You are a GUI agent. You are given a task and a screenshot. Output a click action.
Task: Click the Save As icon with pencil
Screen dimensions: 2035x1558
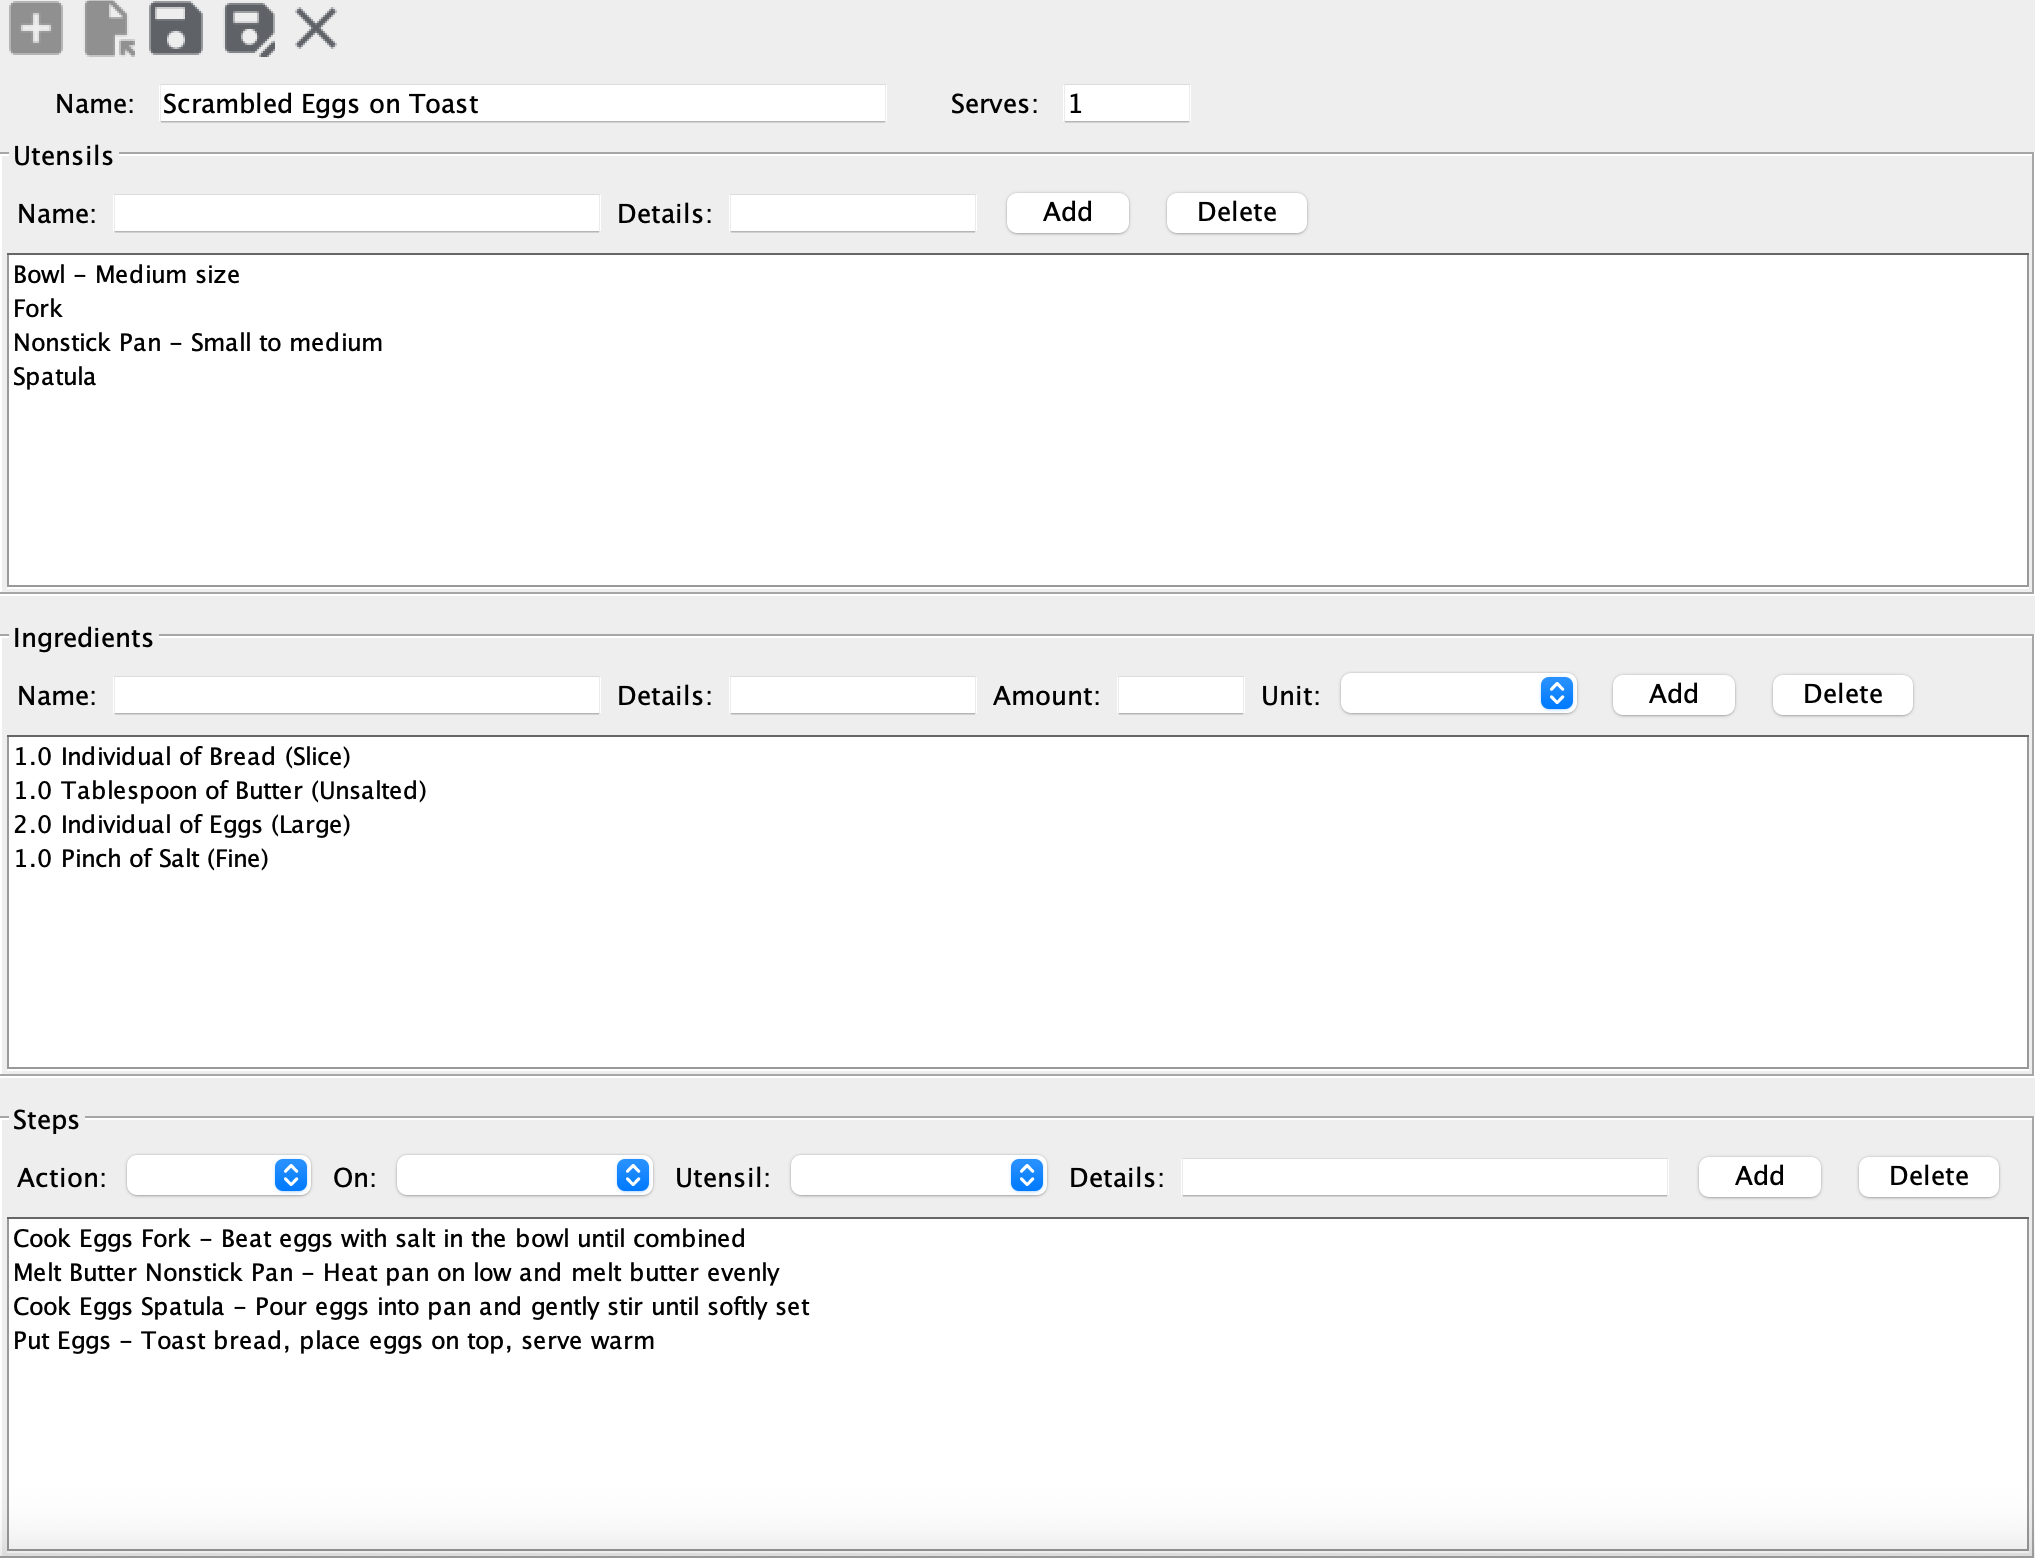coord(248,28)
